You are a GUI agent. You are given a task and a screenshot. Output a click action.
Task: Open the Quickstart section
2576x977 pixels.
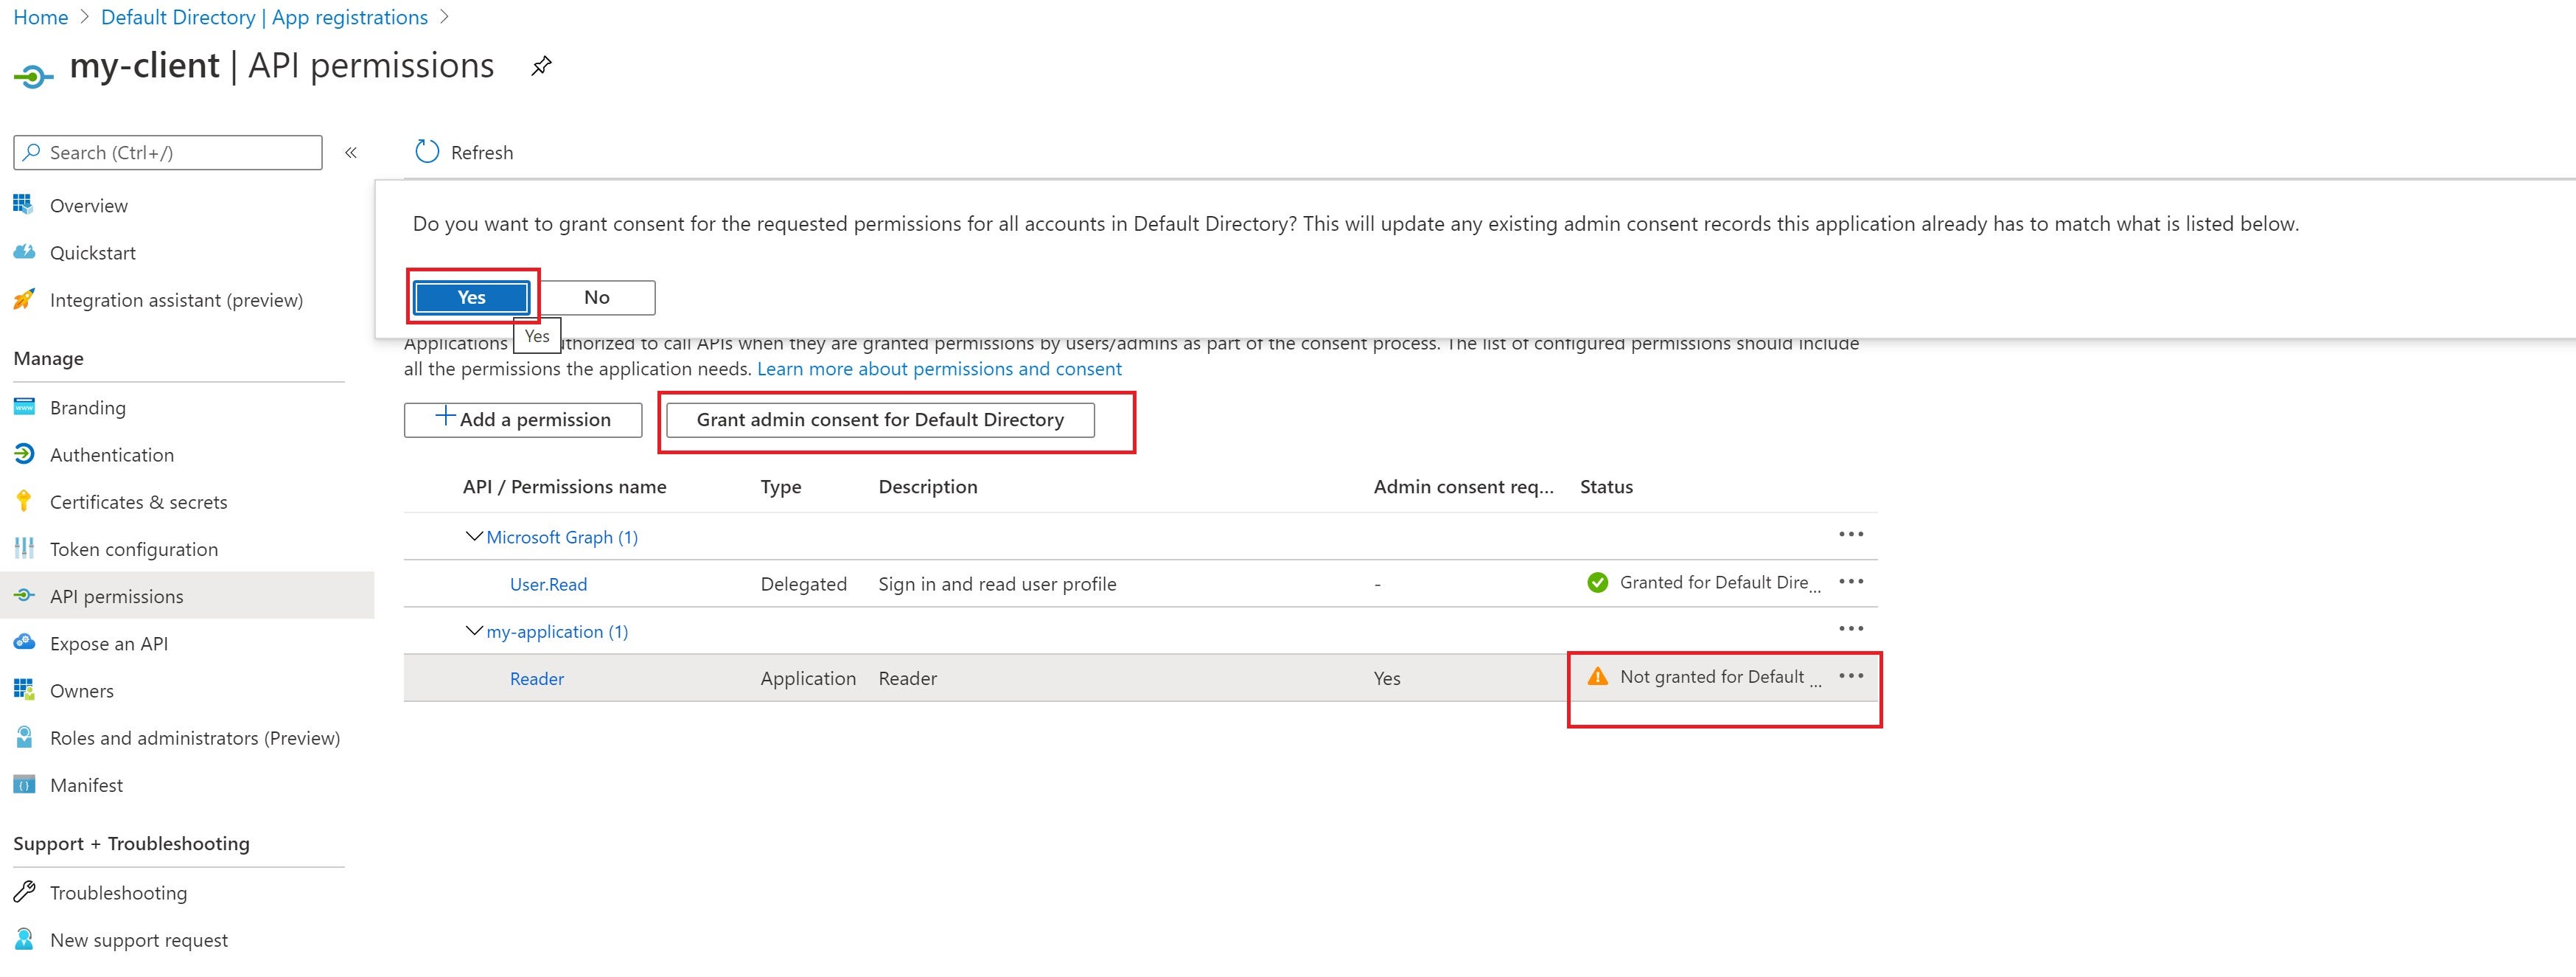point(93,252)
